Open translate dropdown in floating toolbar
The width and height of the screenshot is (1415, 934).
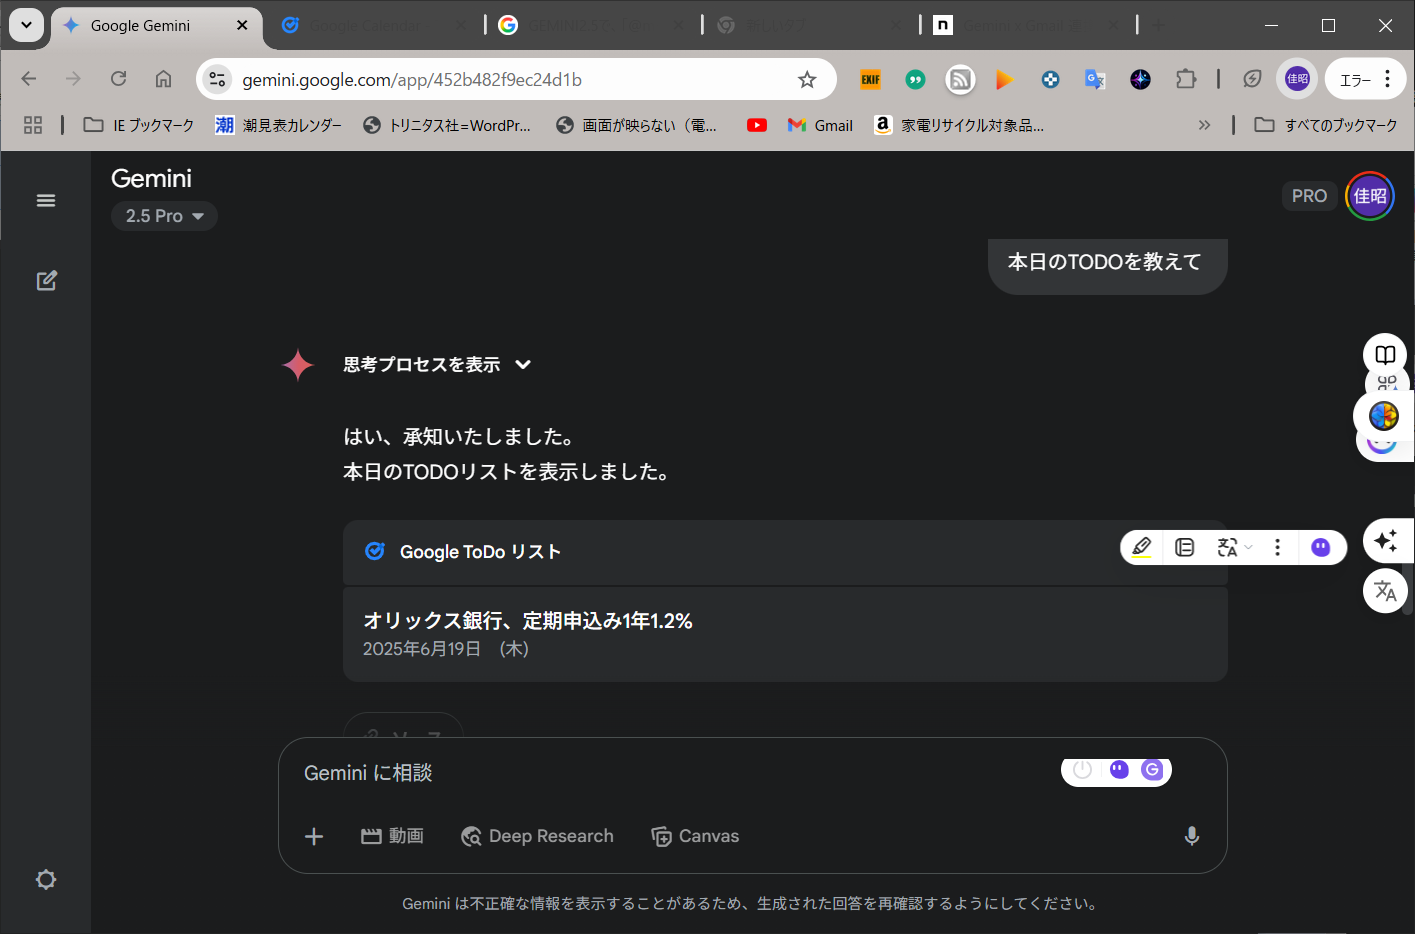1234,547
